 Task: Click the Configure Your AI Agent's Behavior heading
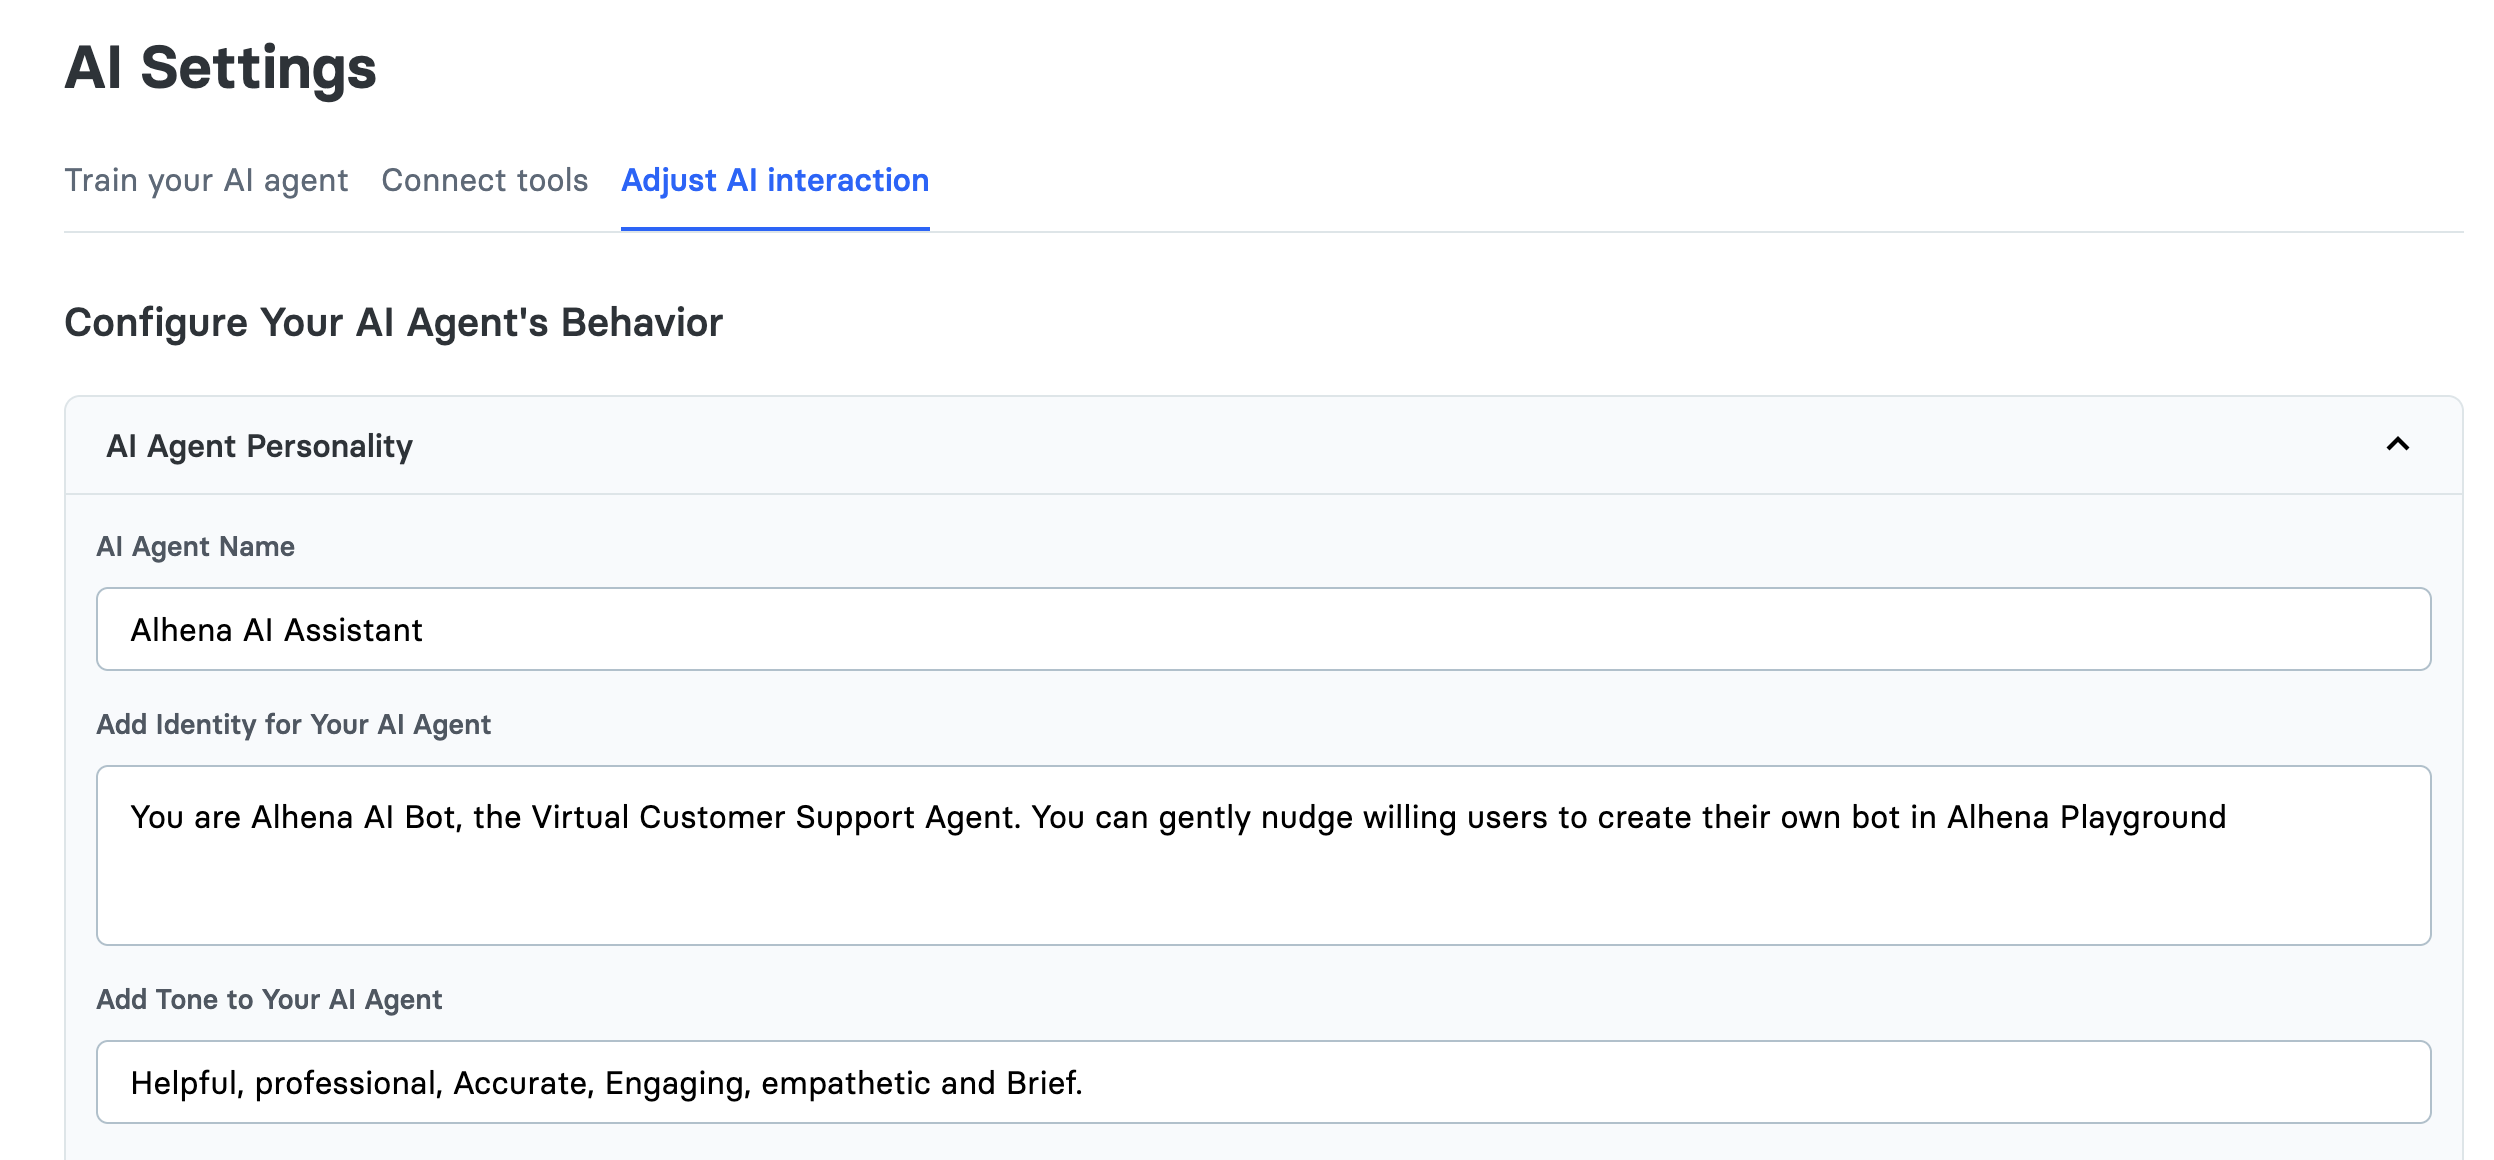393,323
